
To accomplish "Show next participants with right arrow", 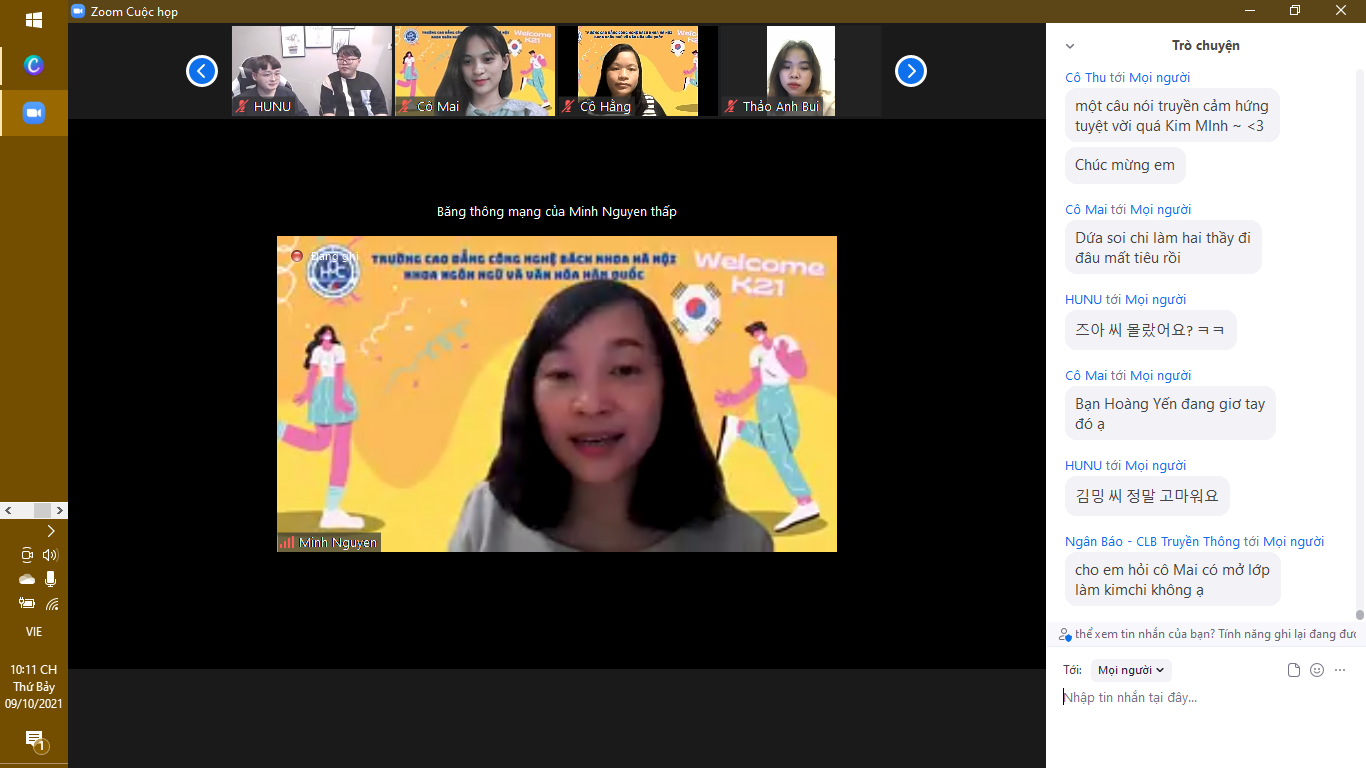I will tap(910, 71).
